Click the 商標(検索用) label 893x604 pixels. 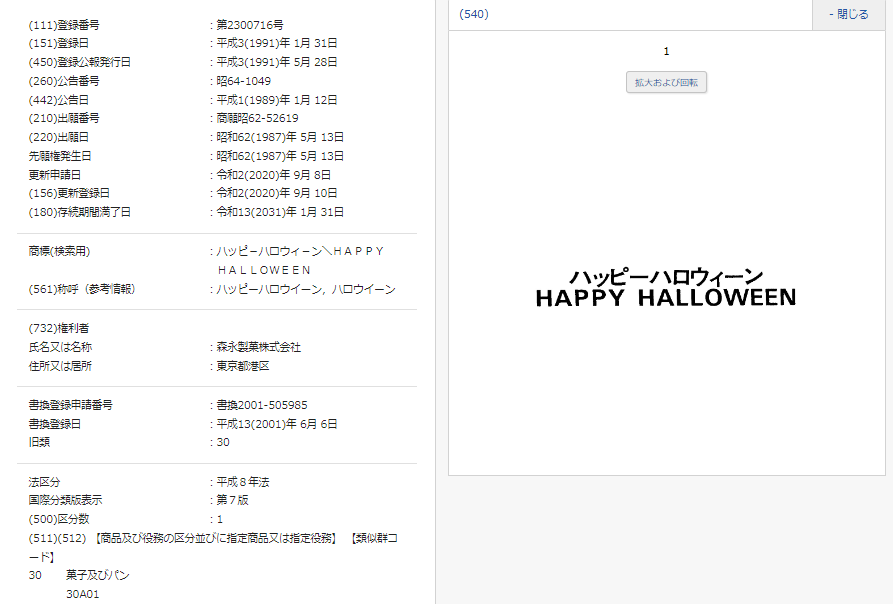coord(59,251)
